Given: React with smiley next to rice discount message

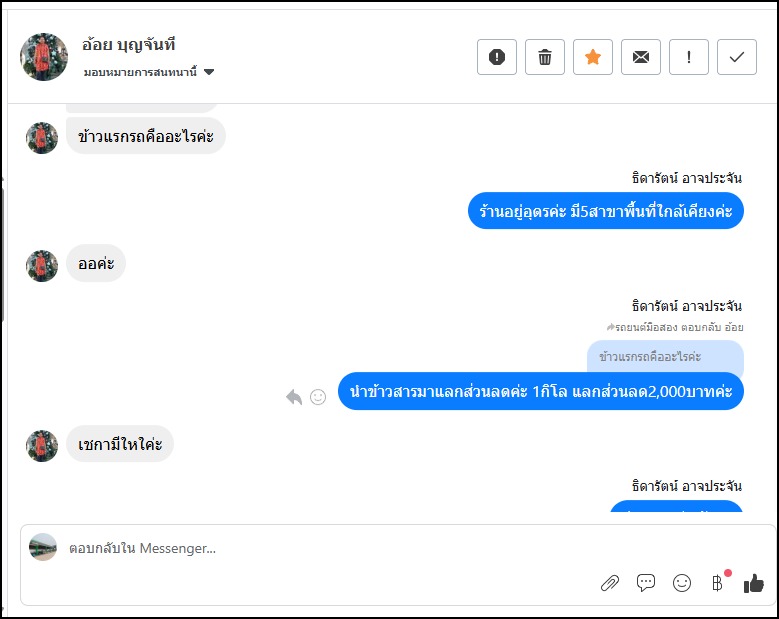Looking at the screenshot, I should [x=318, y=397].
